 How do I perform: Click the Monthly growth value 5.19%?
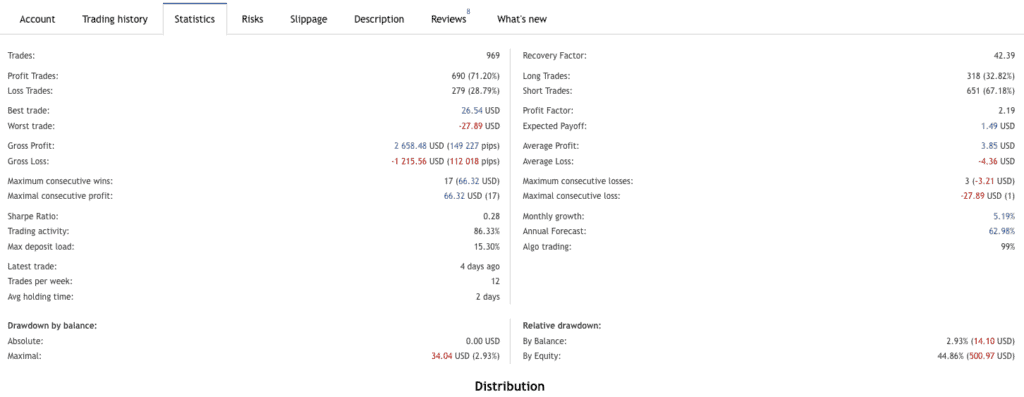click(x=1004, y=216)
